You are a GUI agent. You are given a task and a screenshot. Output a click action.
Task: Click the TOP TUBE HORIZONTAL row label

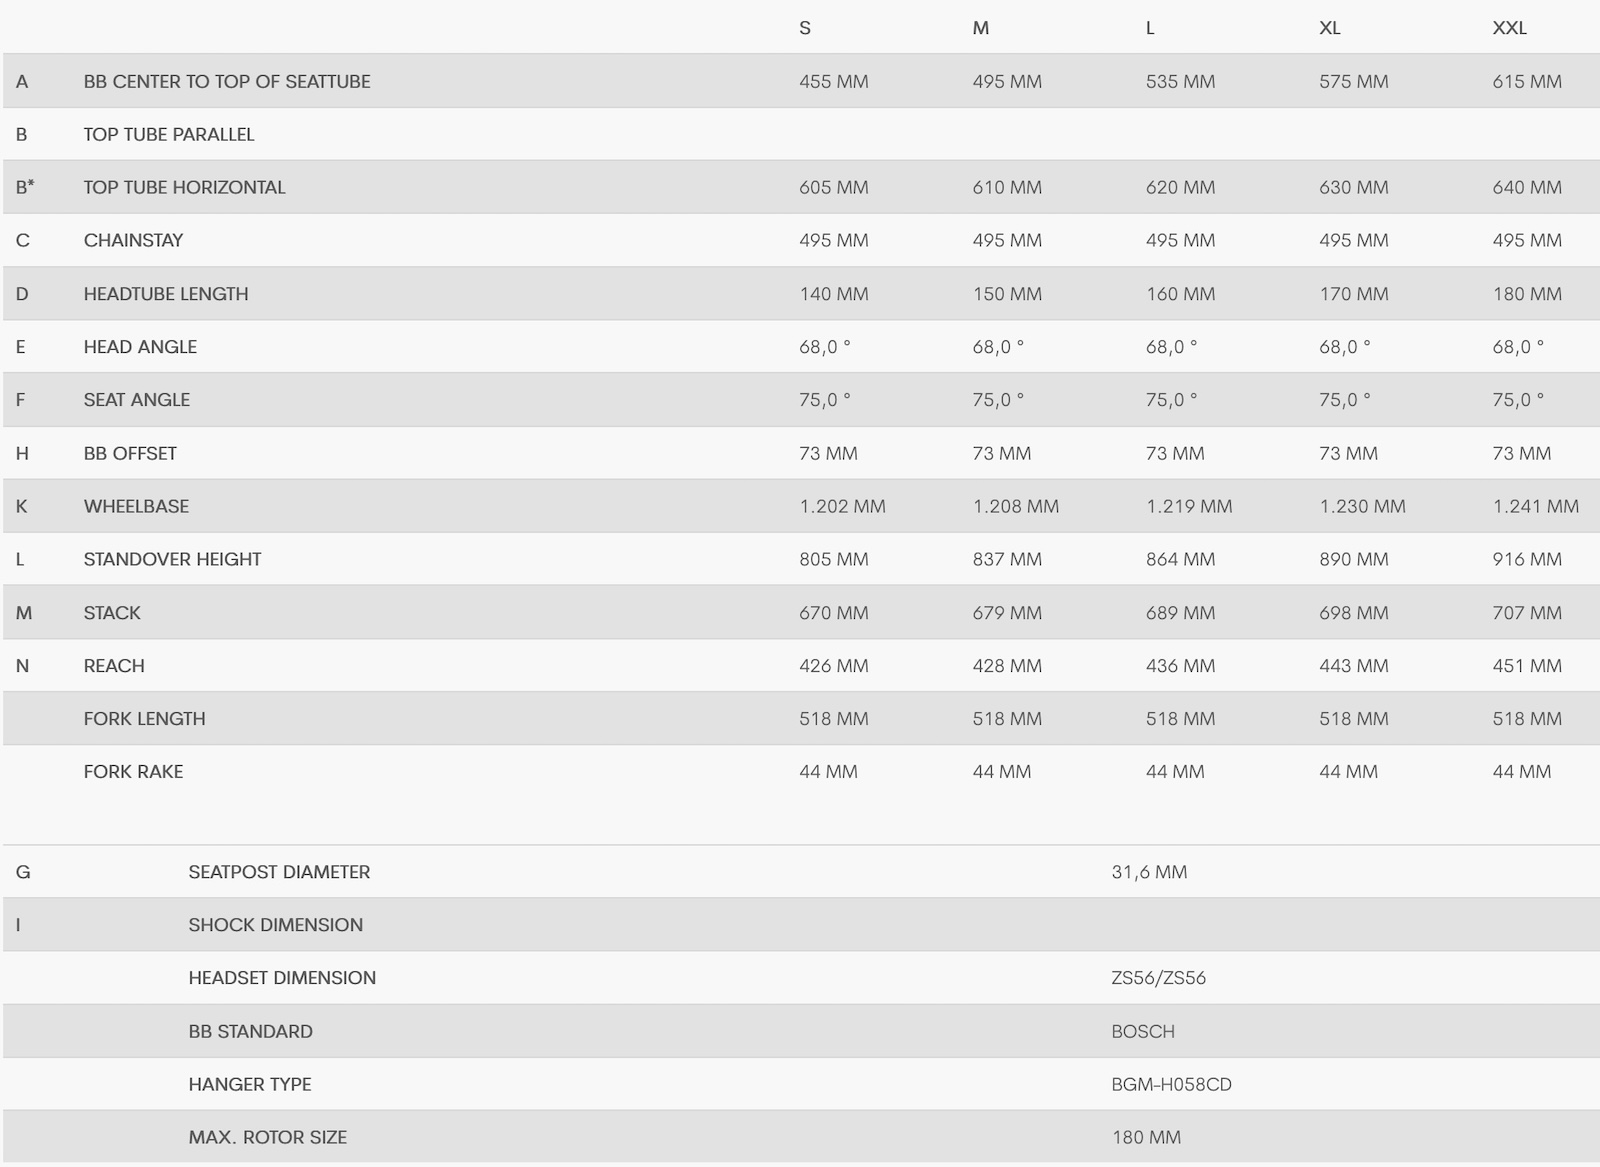184,188
